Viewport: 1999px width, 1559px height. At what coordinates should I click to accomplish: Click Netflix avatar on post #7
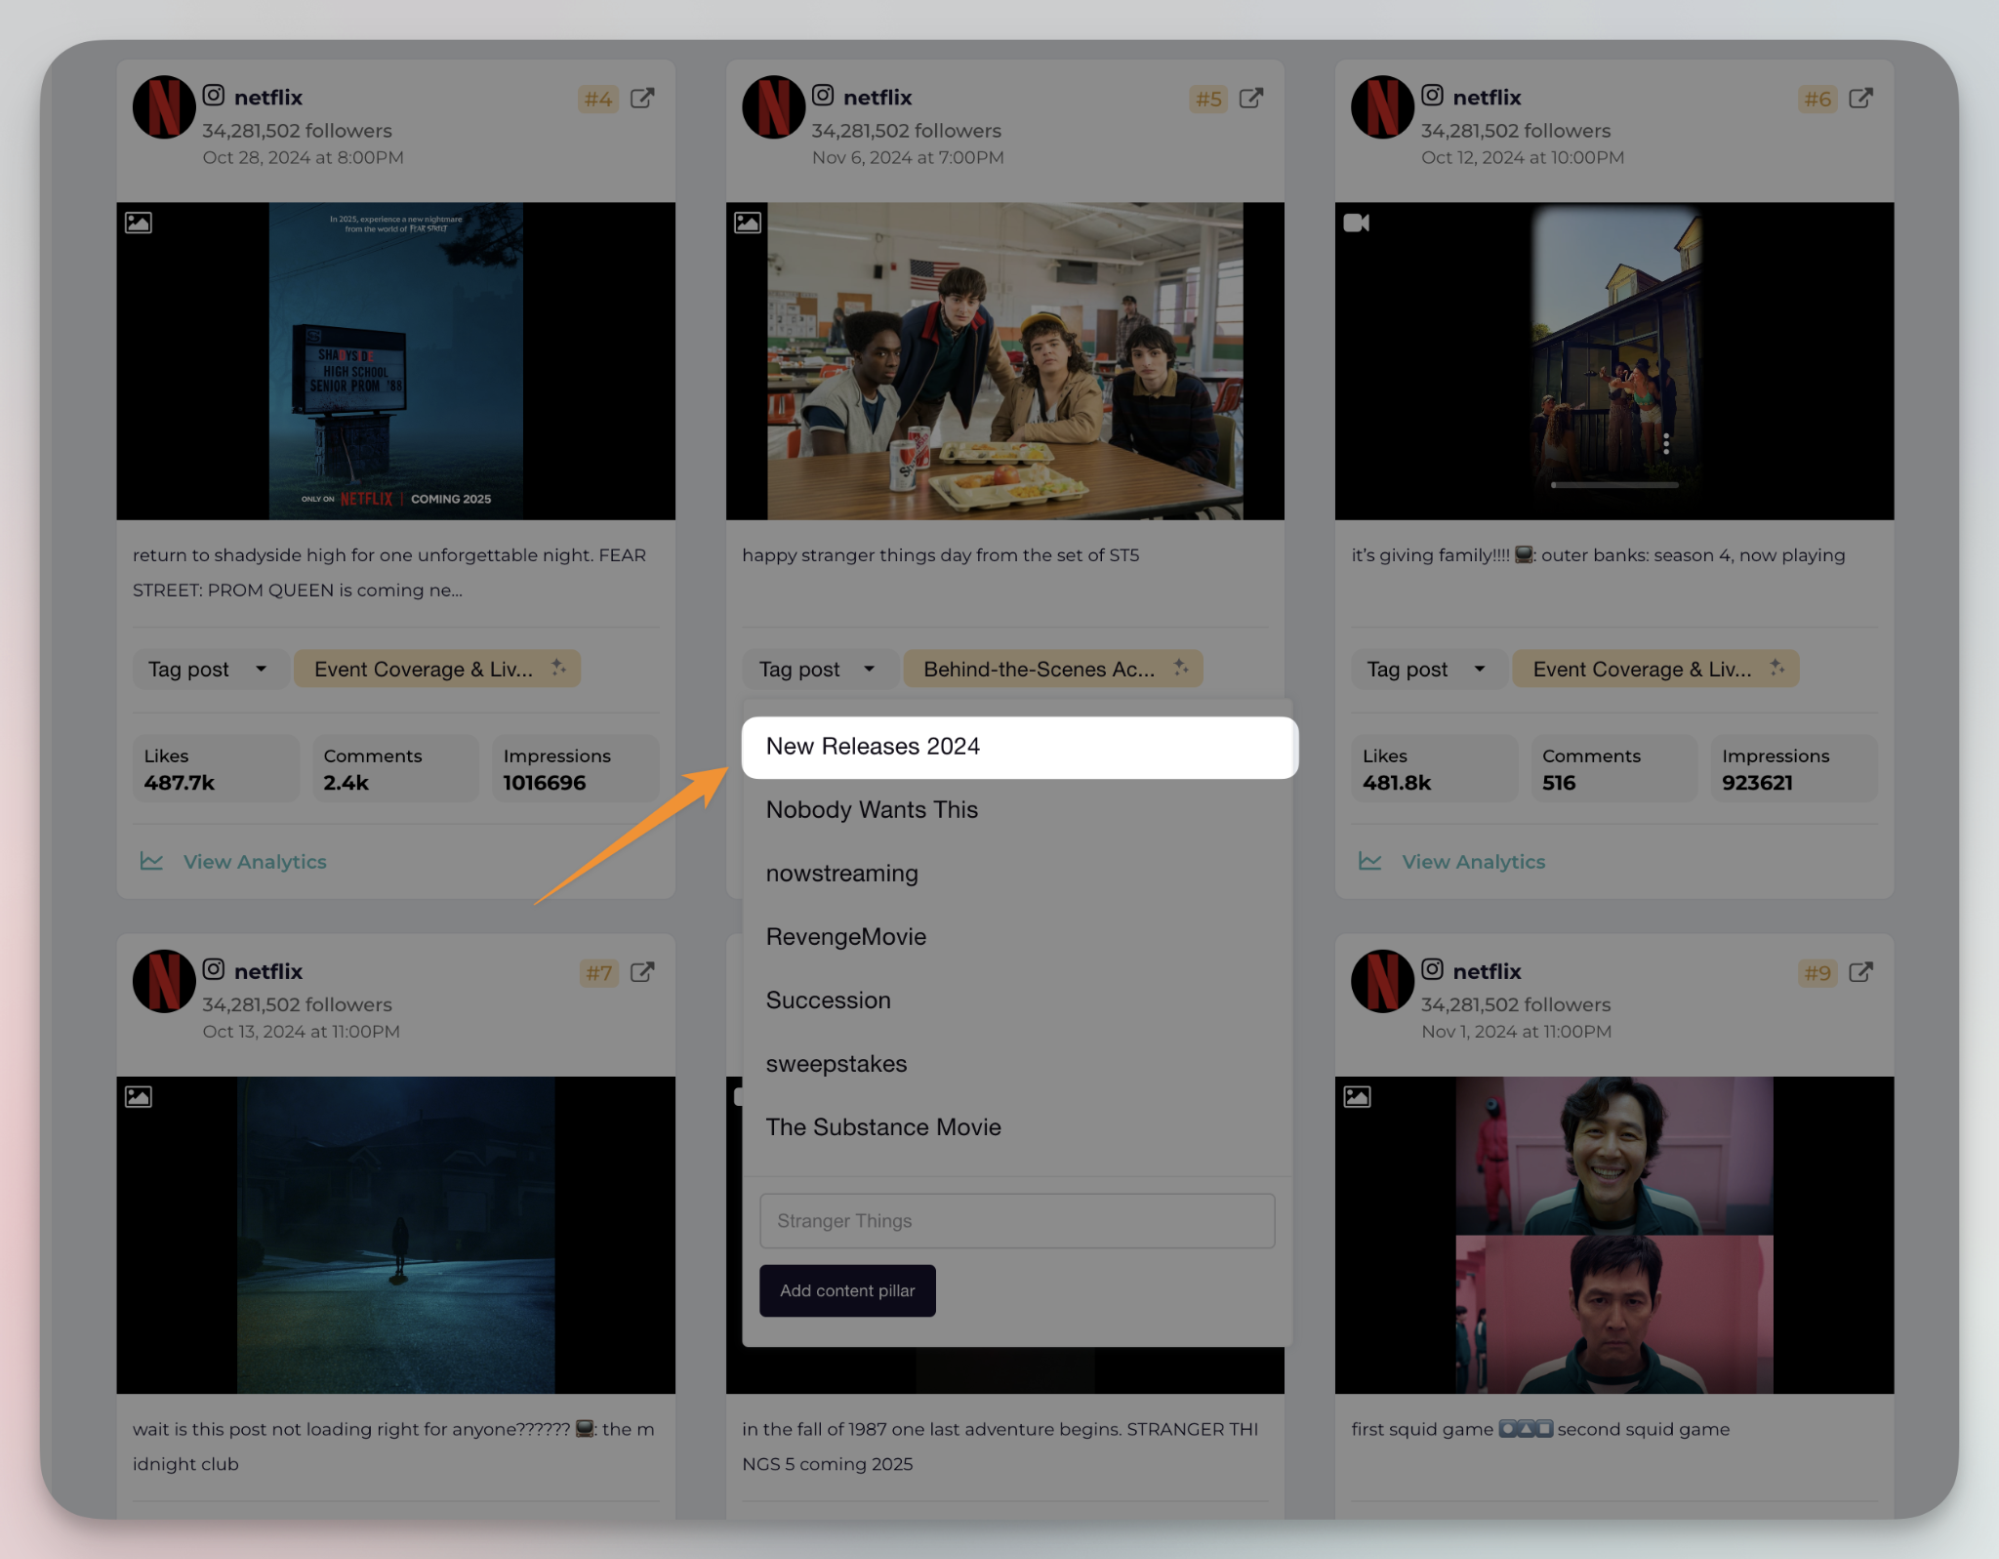coord(164,981)
